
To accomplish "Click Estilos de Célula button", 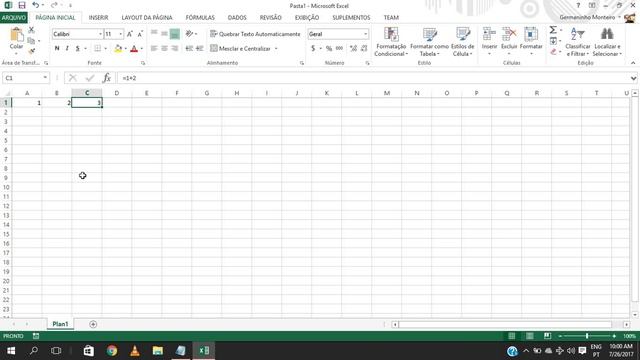I will tap(462, 42).
